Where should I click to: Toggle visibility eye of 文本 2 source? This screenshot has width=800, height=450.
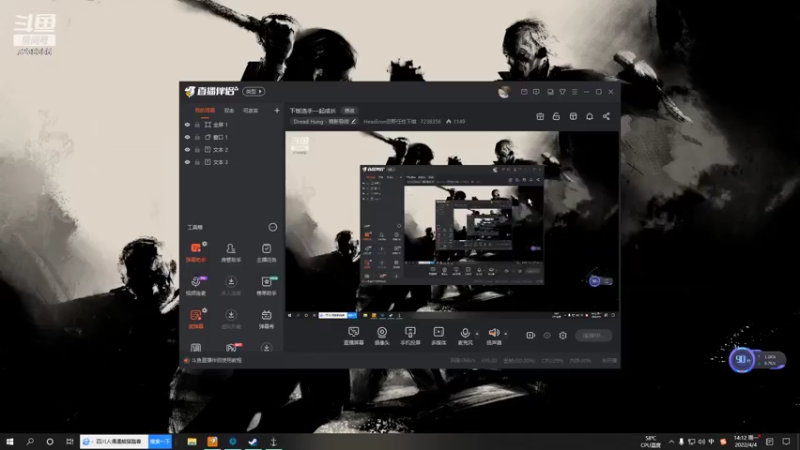point(187,149)
